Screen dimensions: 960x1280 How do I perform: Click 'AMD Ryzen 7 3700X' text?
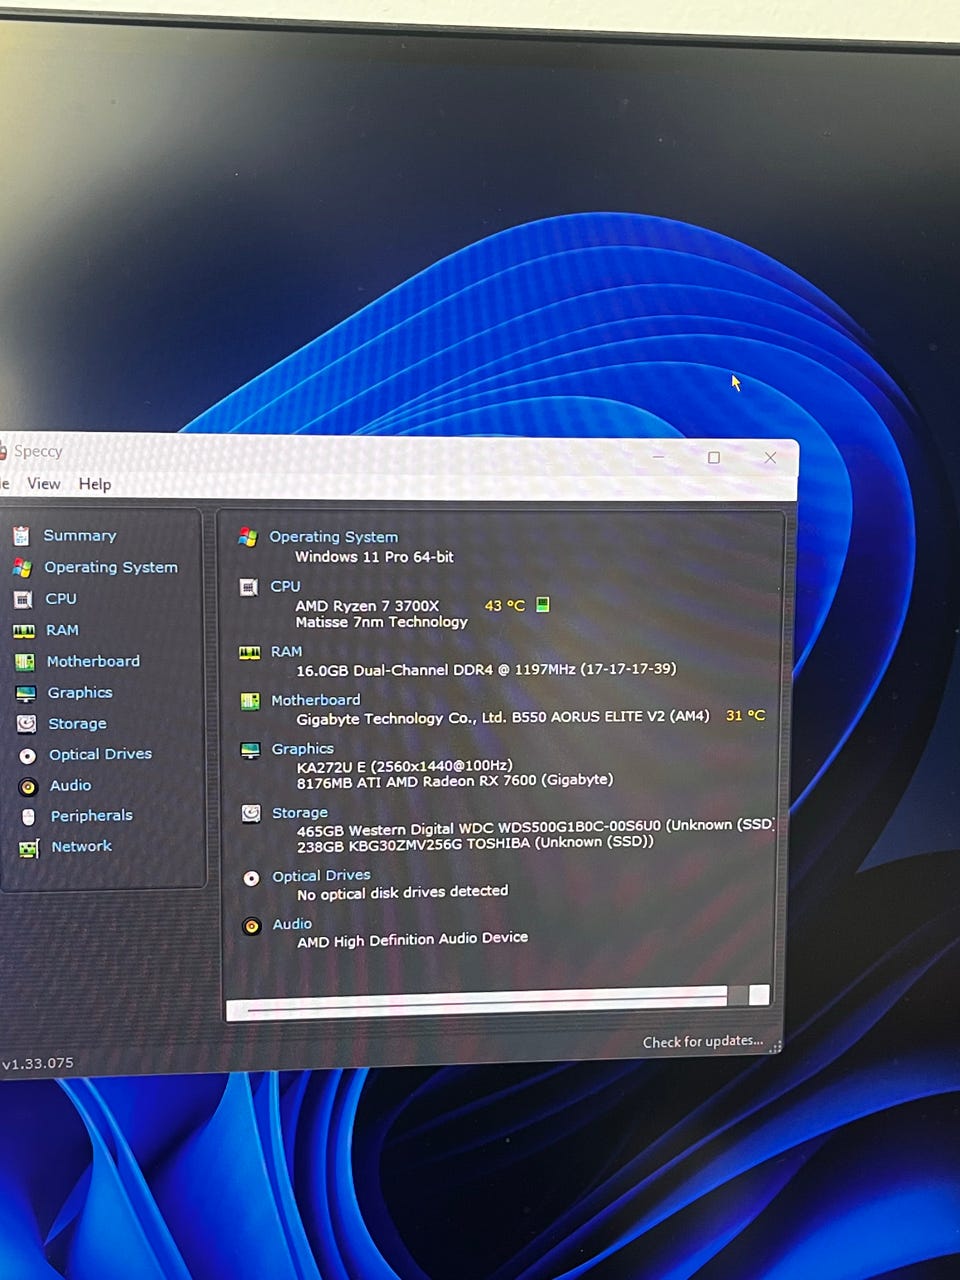coord(367,605)
